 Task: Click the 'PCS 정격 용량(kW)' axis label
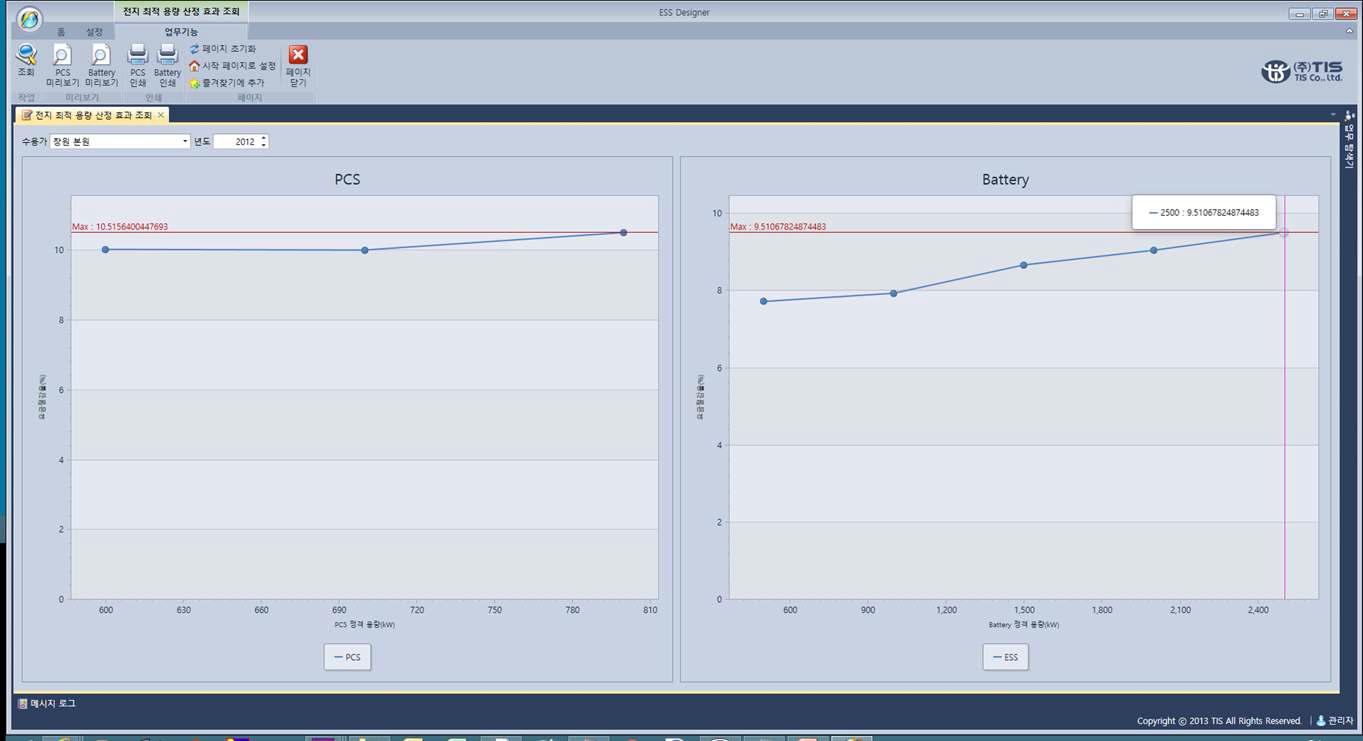click(x=365, y=624)
